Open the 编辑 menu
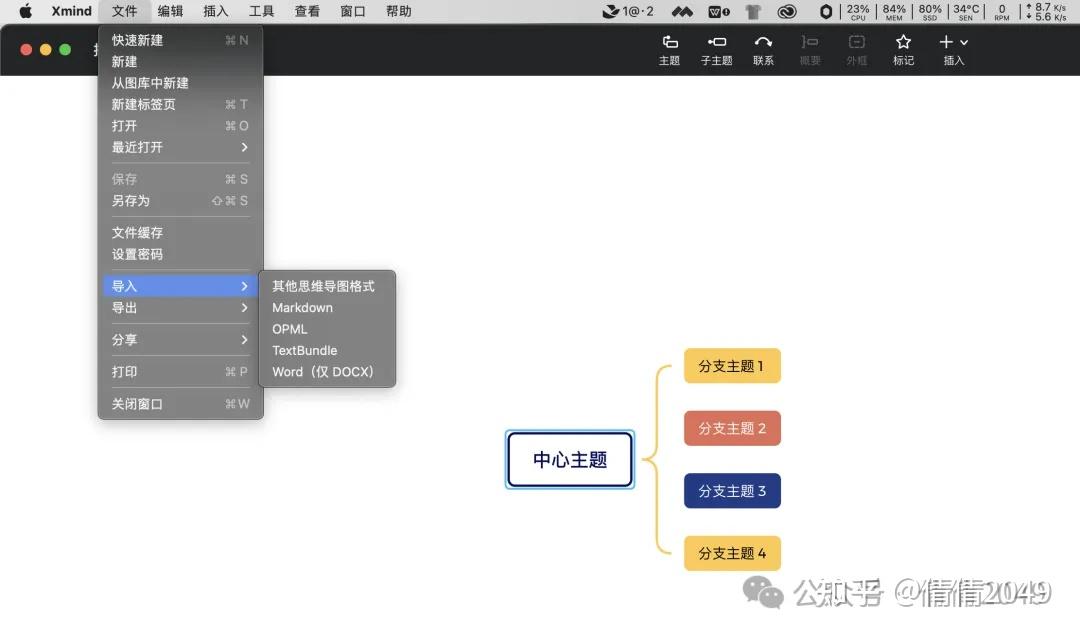 [x=169, y=11]
